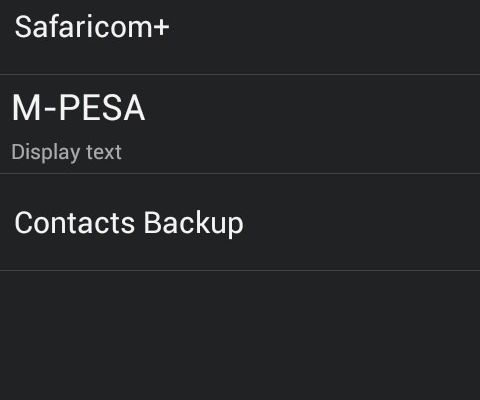Tap the word Backup in Contacts Backup
Image resolution: width=480 pixels, height=400 pixels.
[x=194, y=223]
